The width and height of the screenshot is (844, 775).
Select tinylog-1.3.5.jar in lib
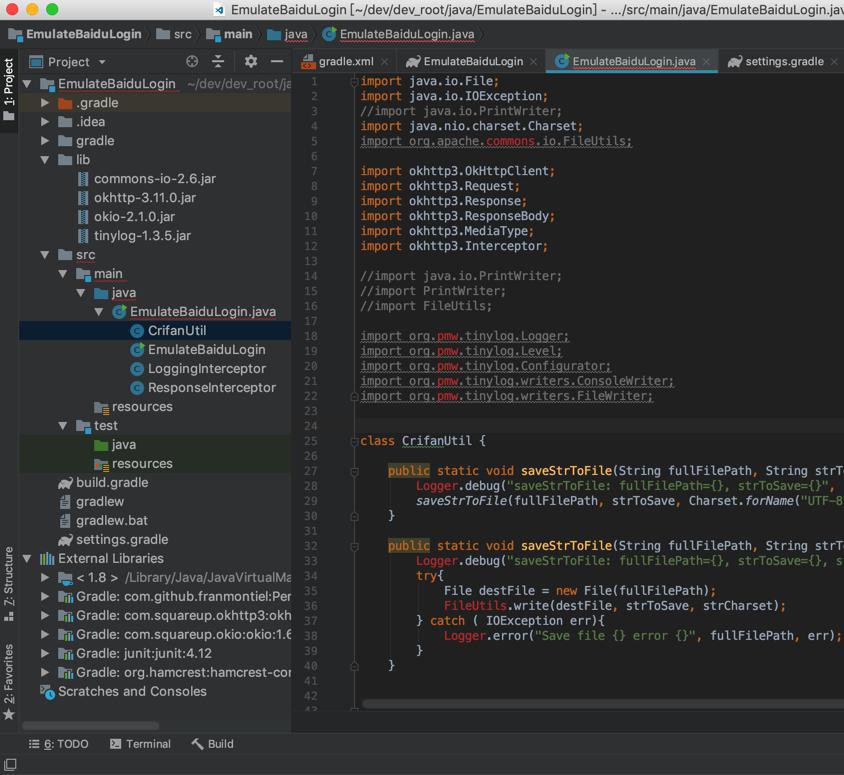(x=143, y=236)
